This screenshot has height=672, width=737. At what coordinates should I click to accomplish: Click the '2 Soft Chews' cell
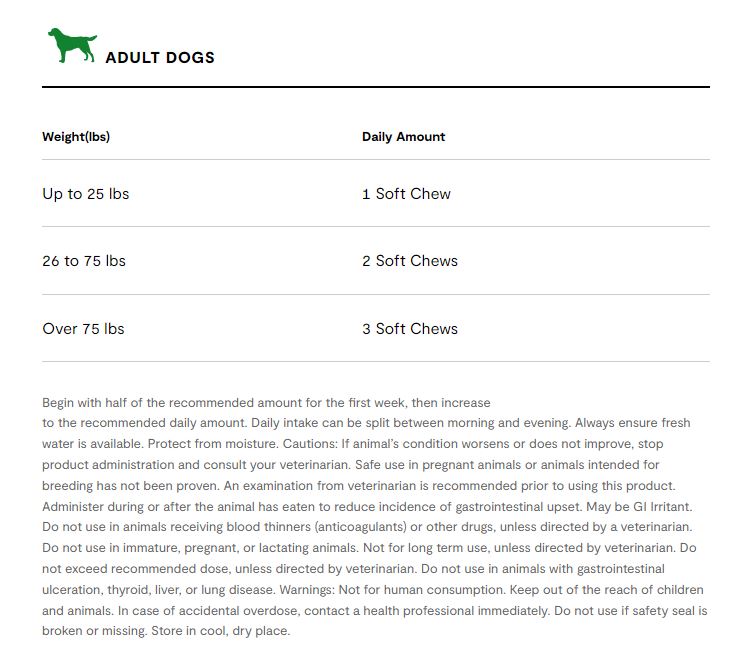tap(410, 261)
